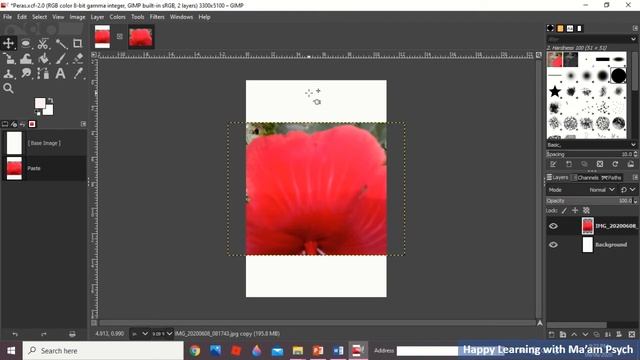Open the Tool Options tab icon
Viewport: 640px width, 360px height.
point(5,124)
